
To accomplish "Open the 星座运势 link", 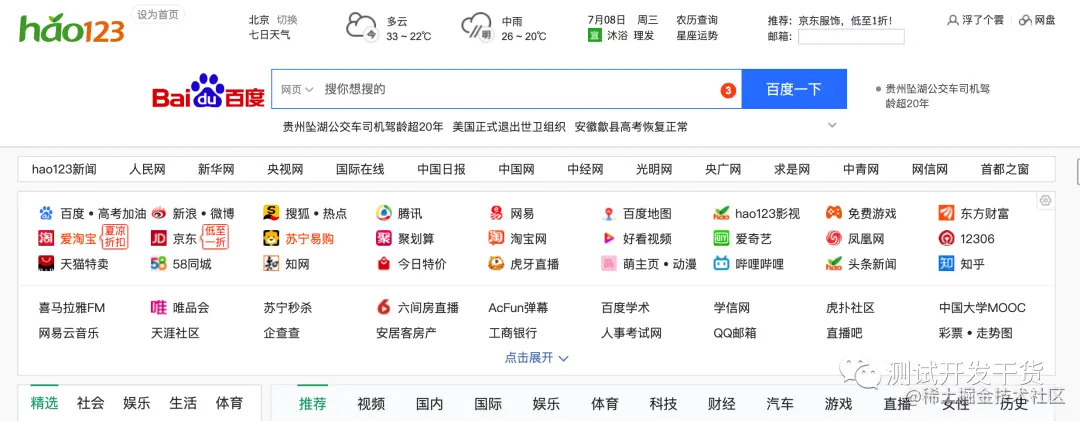I will tap(697, 35).
